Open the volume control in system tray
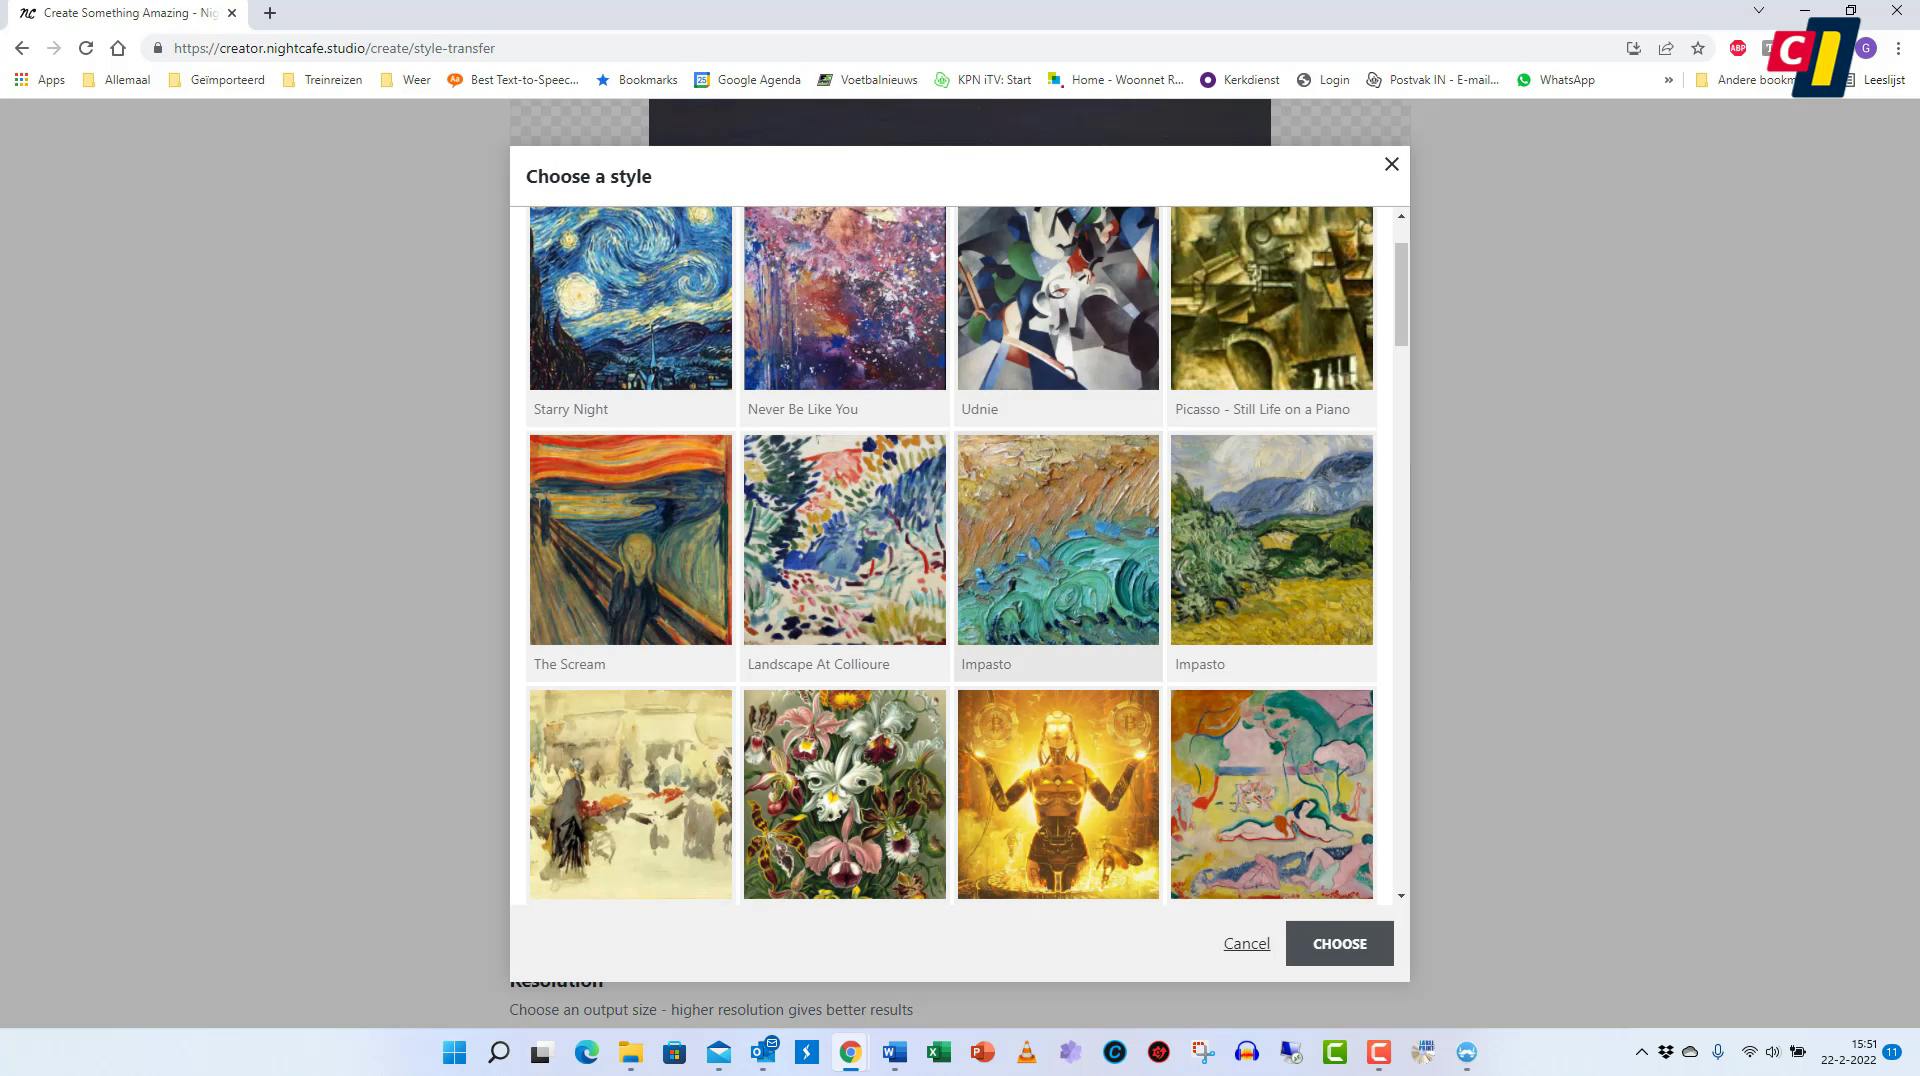The height and width of the screenshot is (1076, 1920). coord(1773,1052)
